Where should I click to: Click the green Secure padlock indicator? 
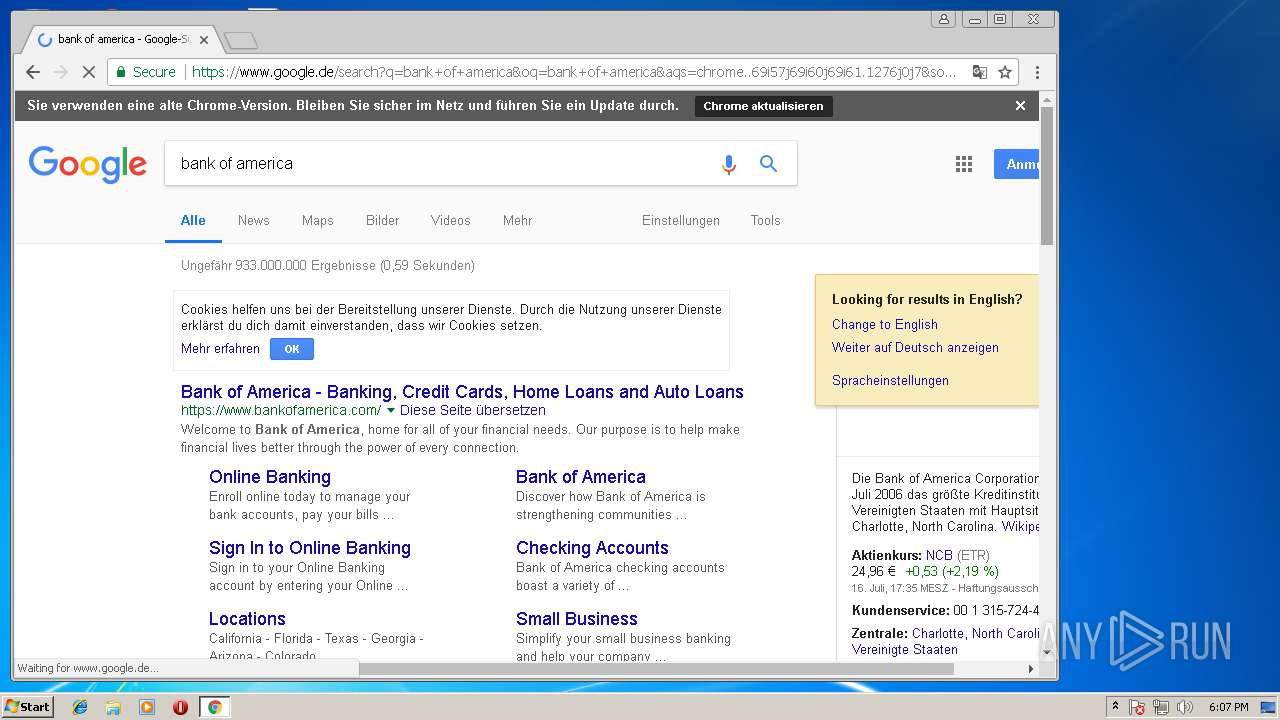146,72
